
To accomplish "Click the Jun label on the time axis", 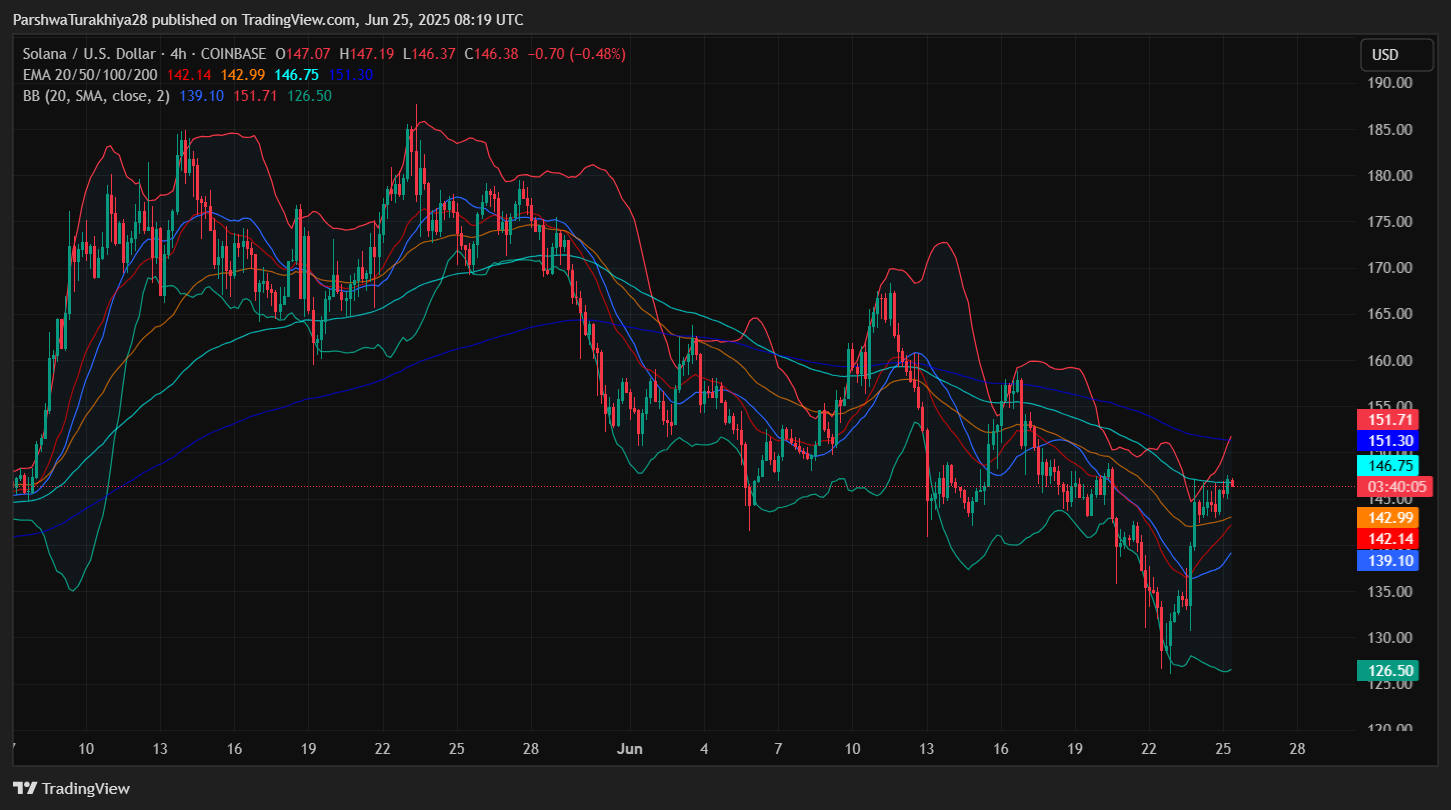I will click(630, 749).
